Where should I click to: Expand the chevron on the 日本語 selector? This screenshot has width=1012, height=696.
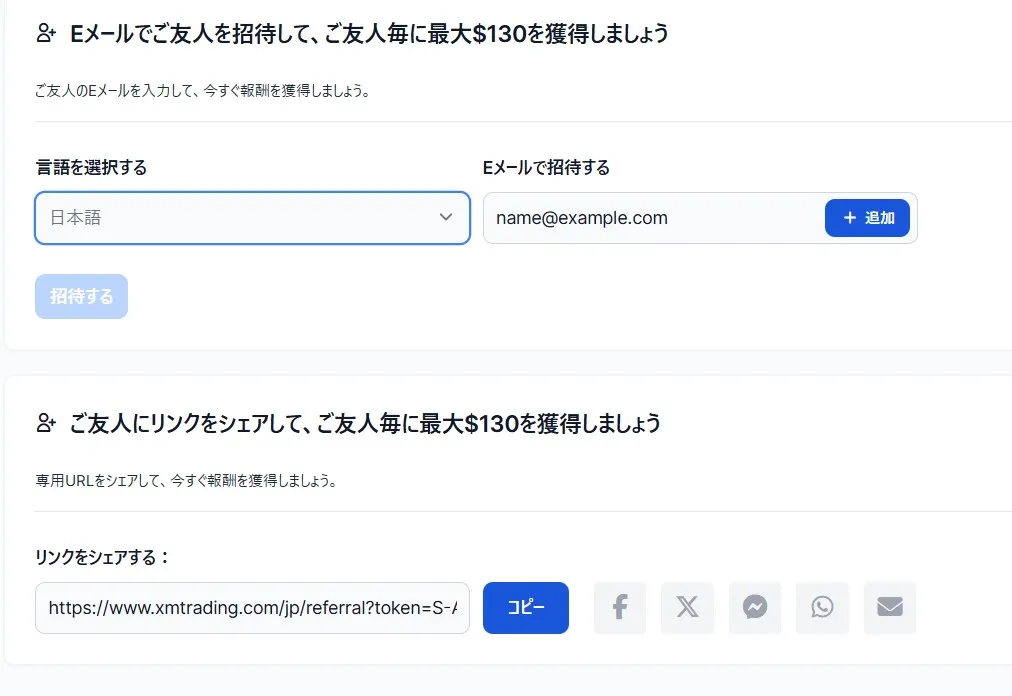(x=446, y=217)
